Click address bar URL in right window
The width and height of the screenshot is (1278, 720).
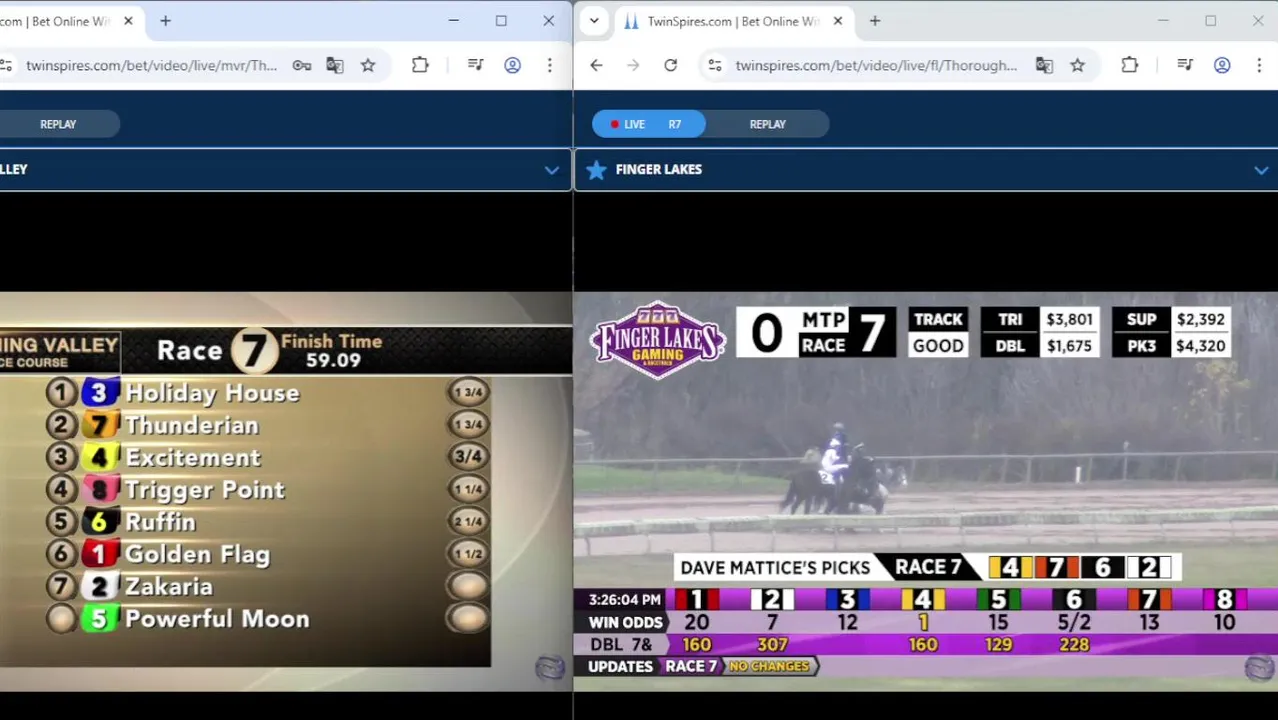point(876,65)
